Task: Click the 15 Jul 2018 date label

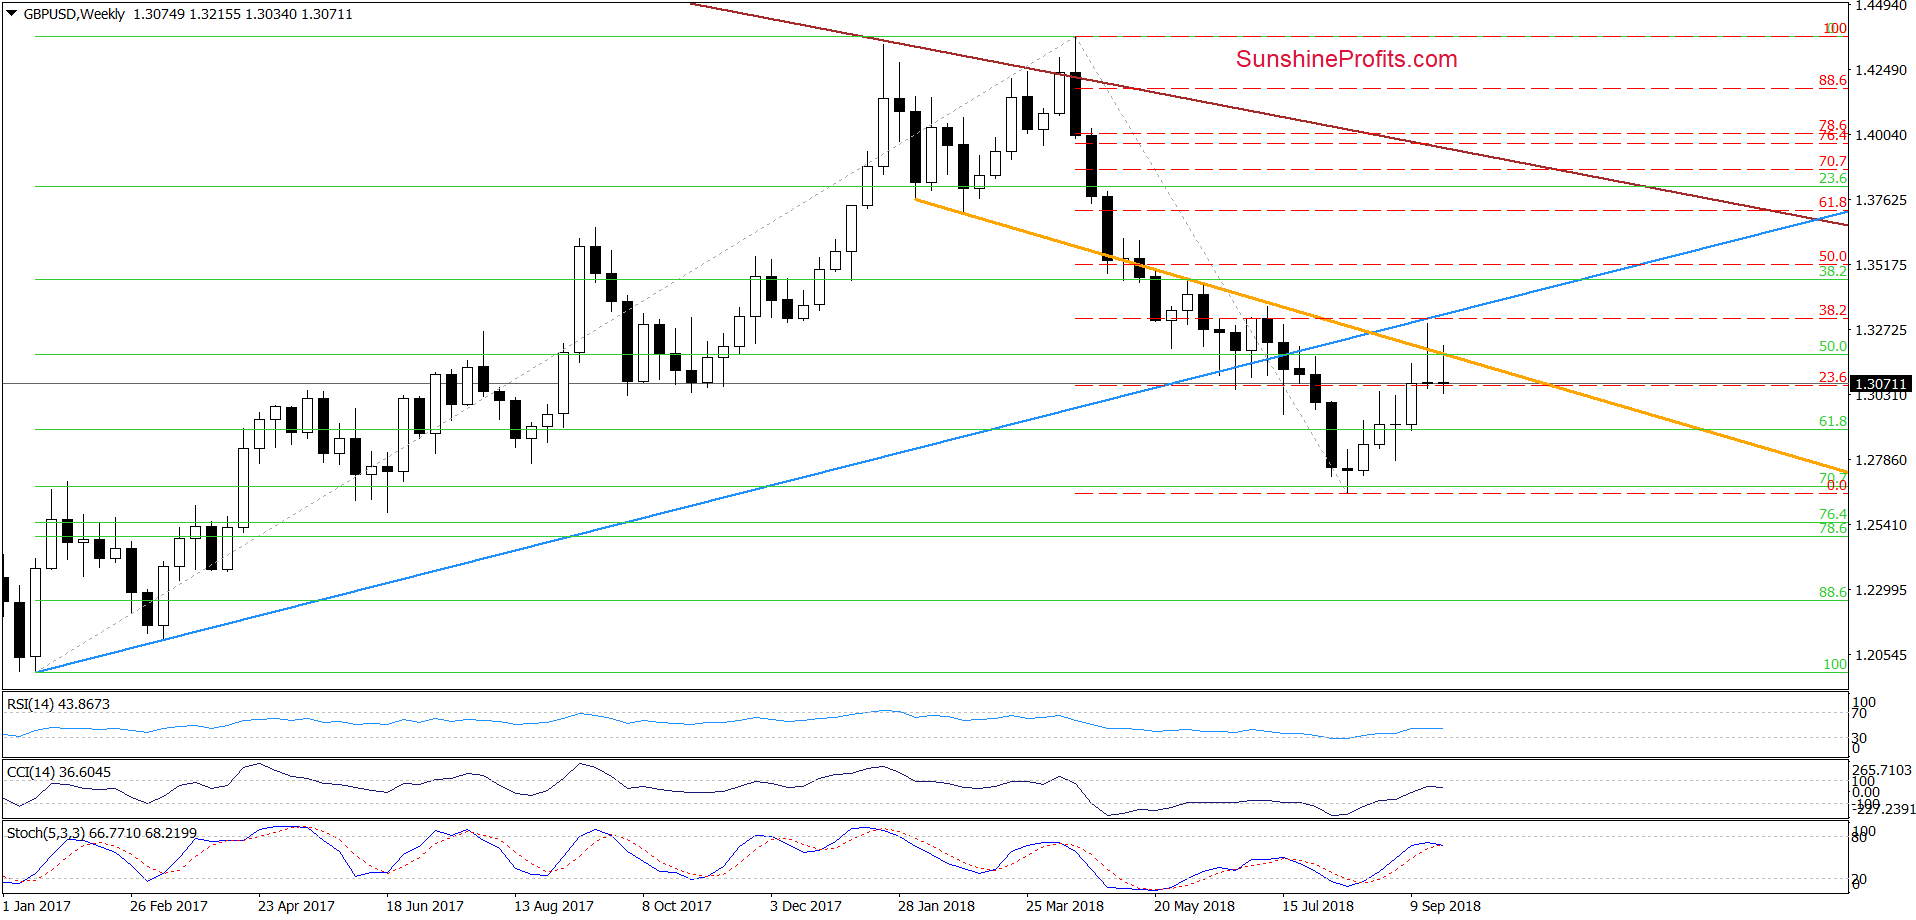Action: point(1318,906)
